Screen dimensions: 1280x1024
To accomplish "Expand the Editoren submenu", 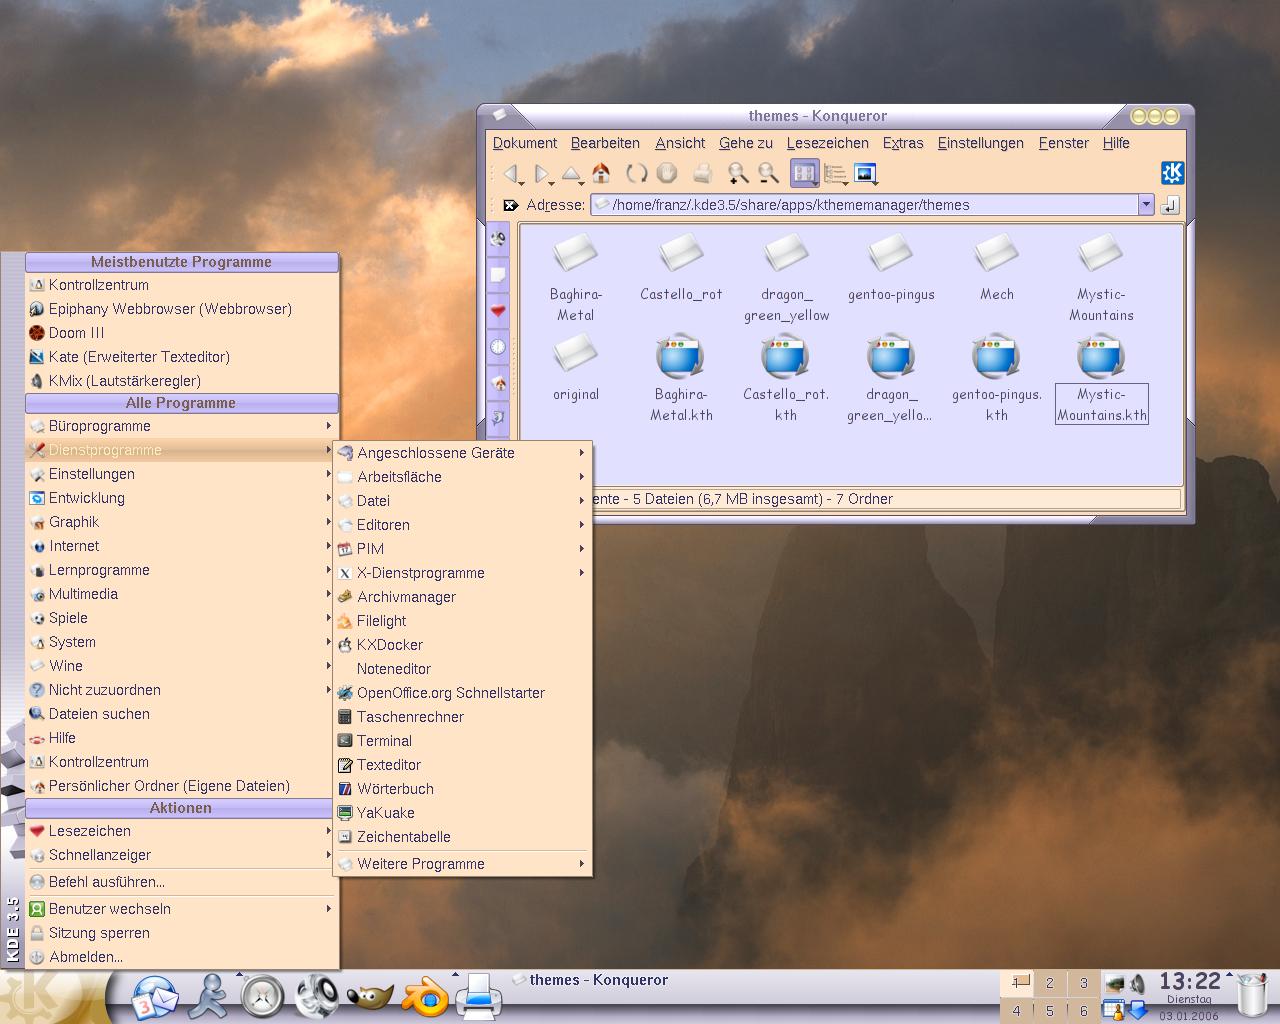I will [462, 525].
